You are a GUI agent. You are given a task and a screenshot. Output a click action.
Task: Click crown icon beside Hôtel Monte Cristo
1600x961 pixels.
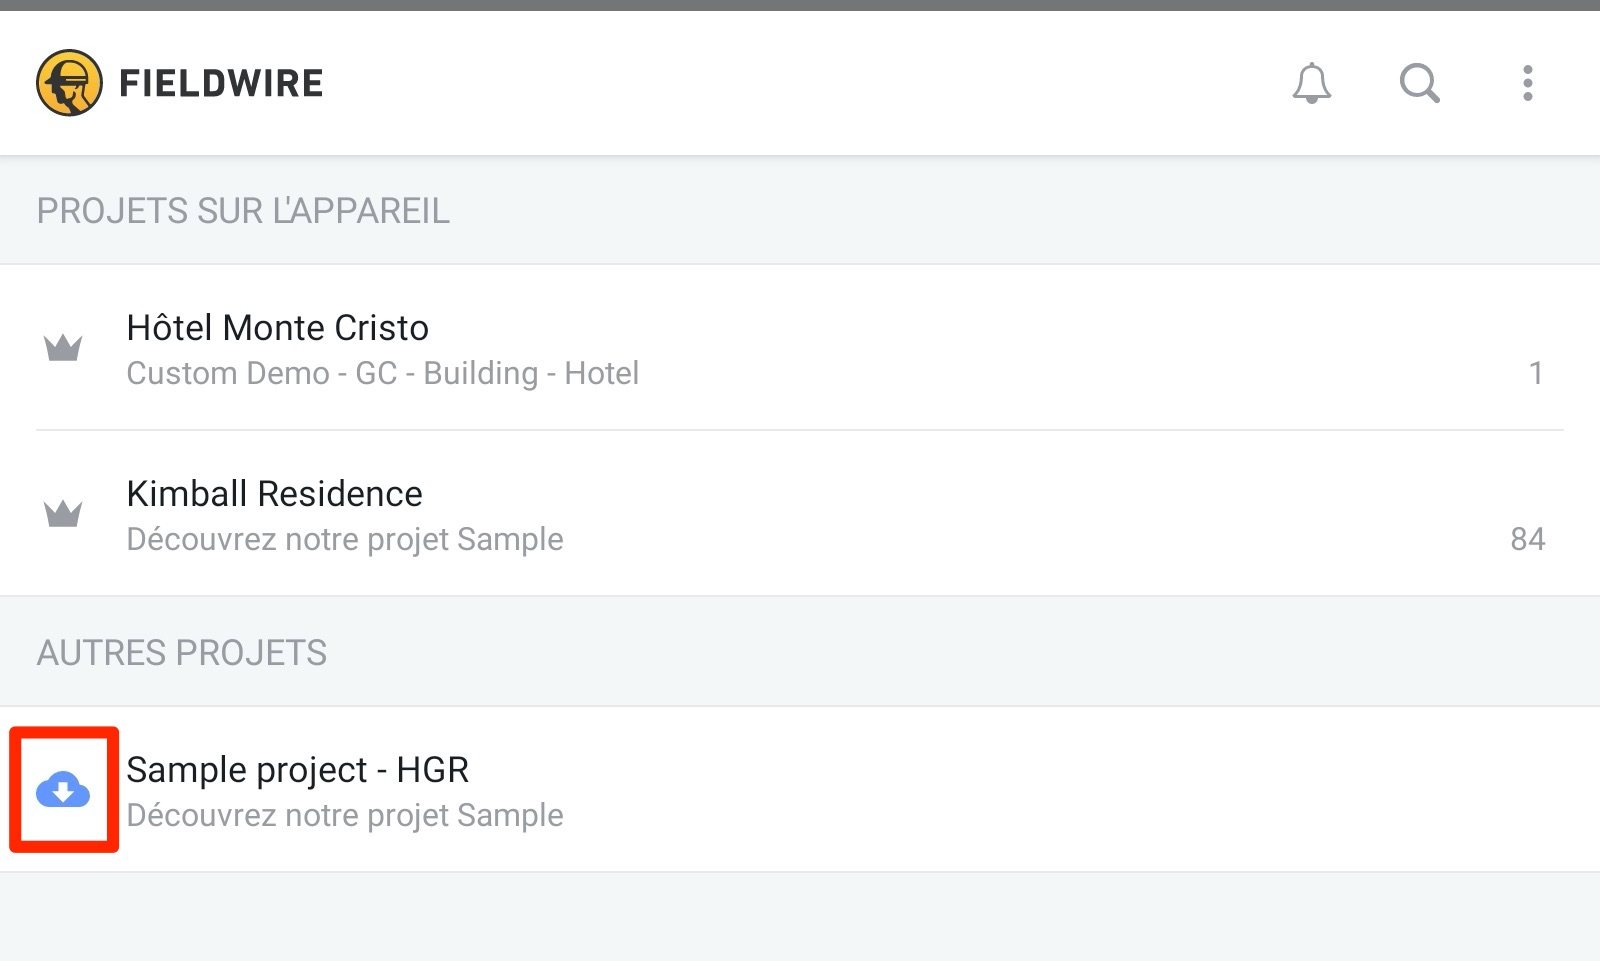(63, 347)
